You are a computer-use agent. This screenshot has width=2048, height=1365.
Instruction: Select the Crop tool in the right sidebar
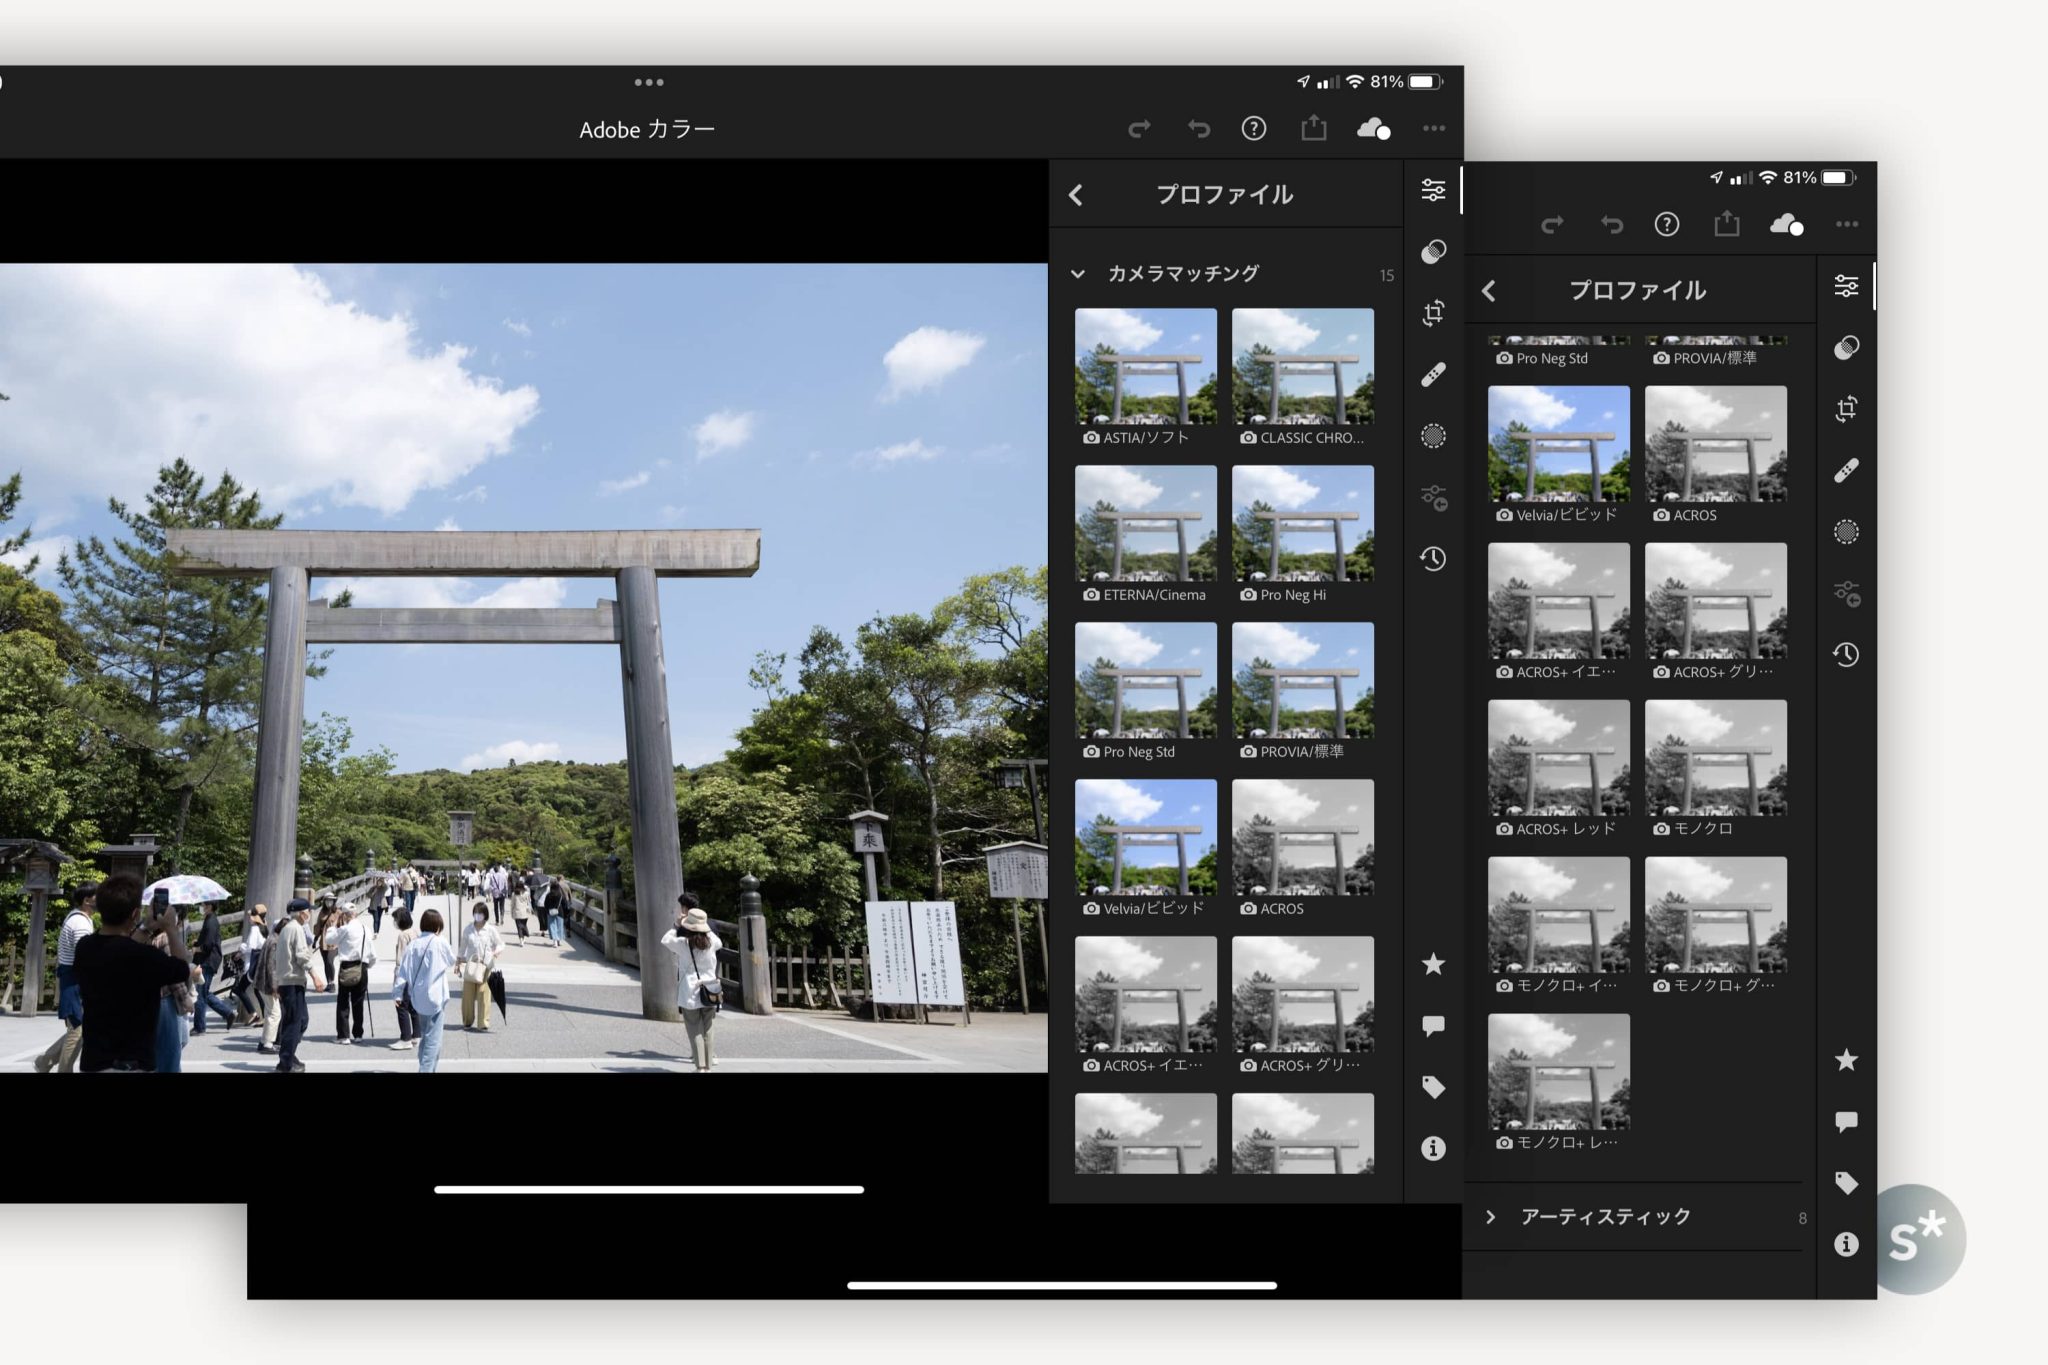pos(1434,313)
